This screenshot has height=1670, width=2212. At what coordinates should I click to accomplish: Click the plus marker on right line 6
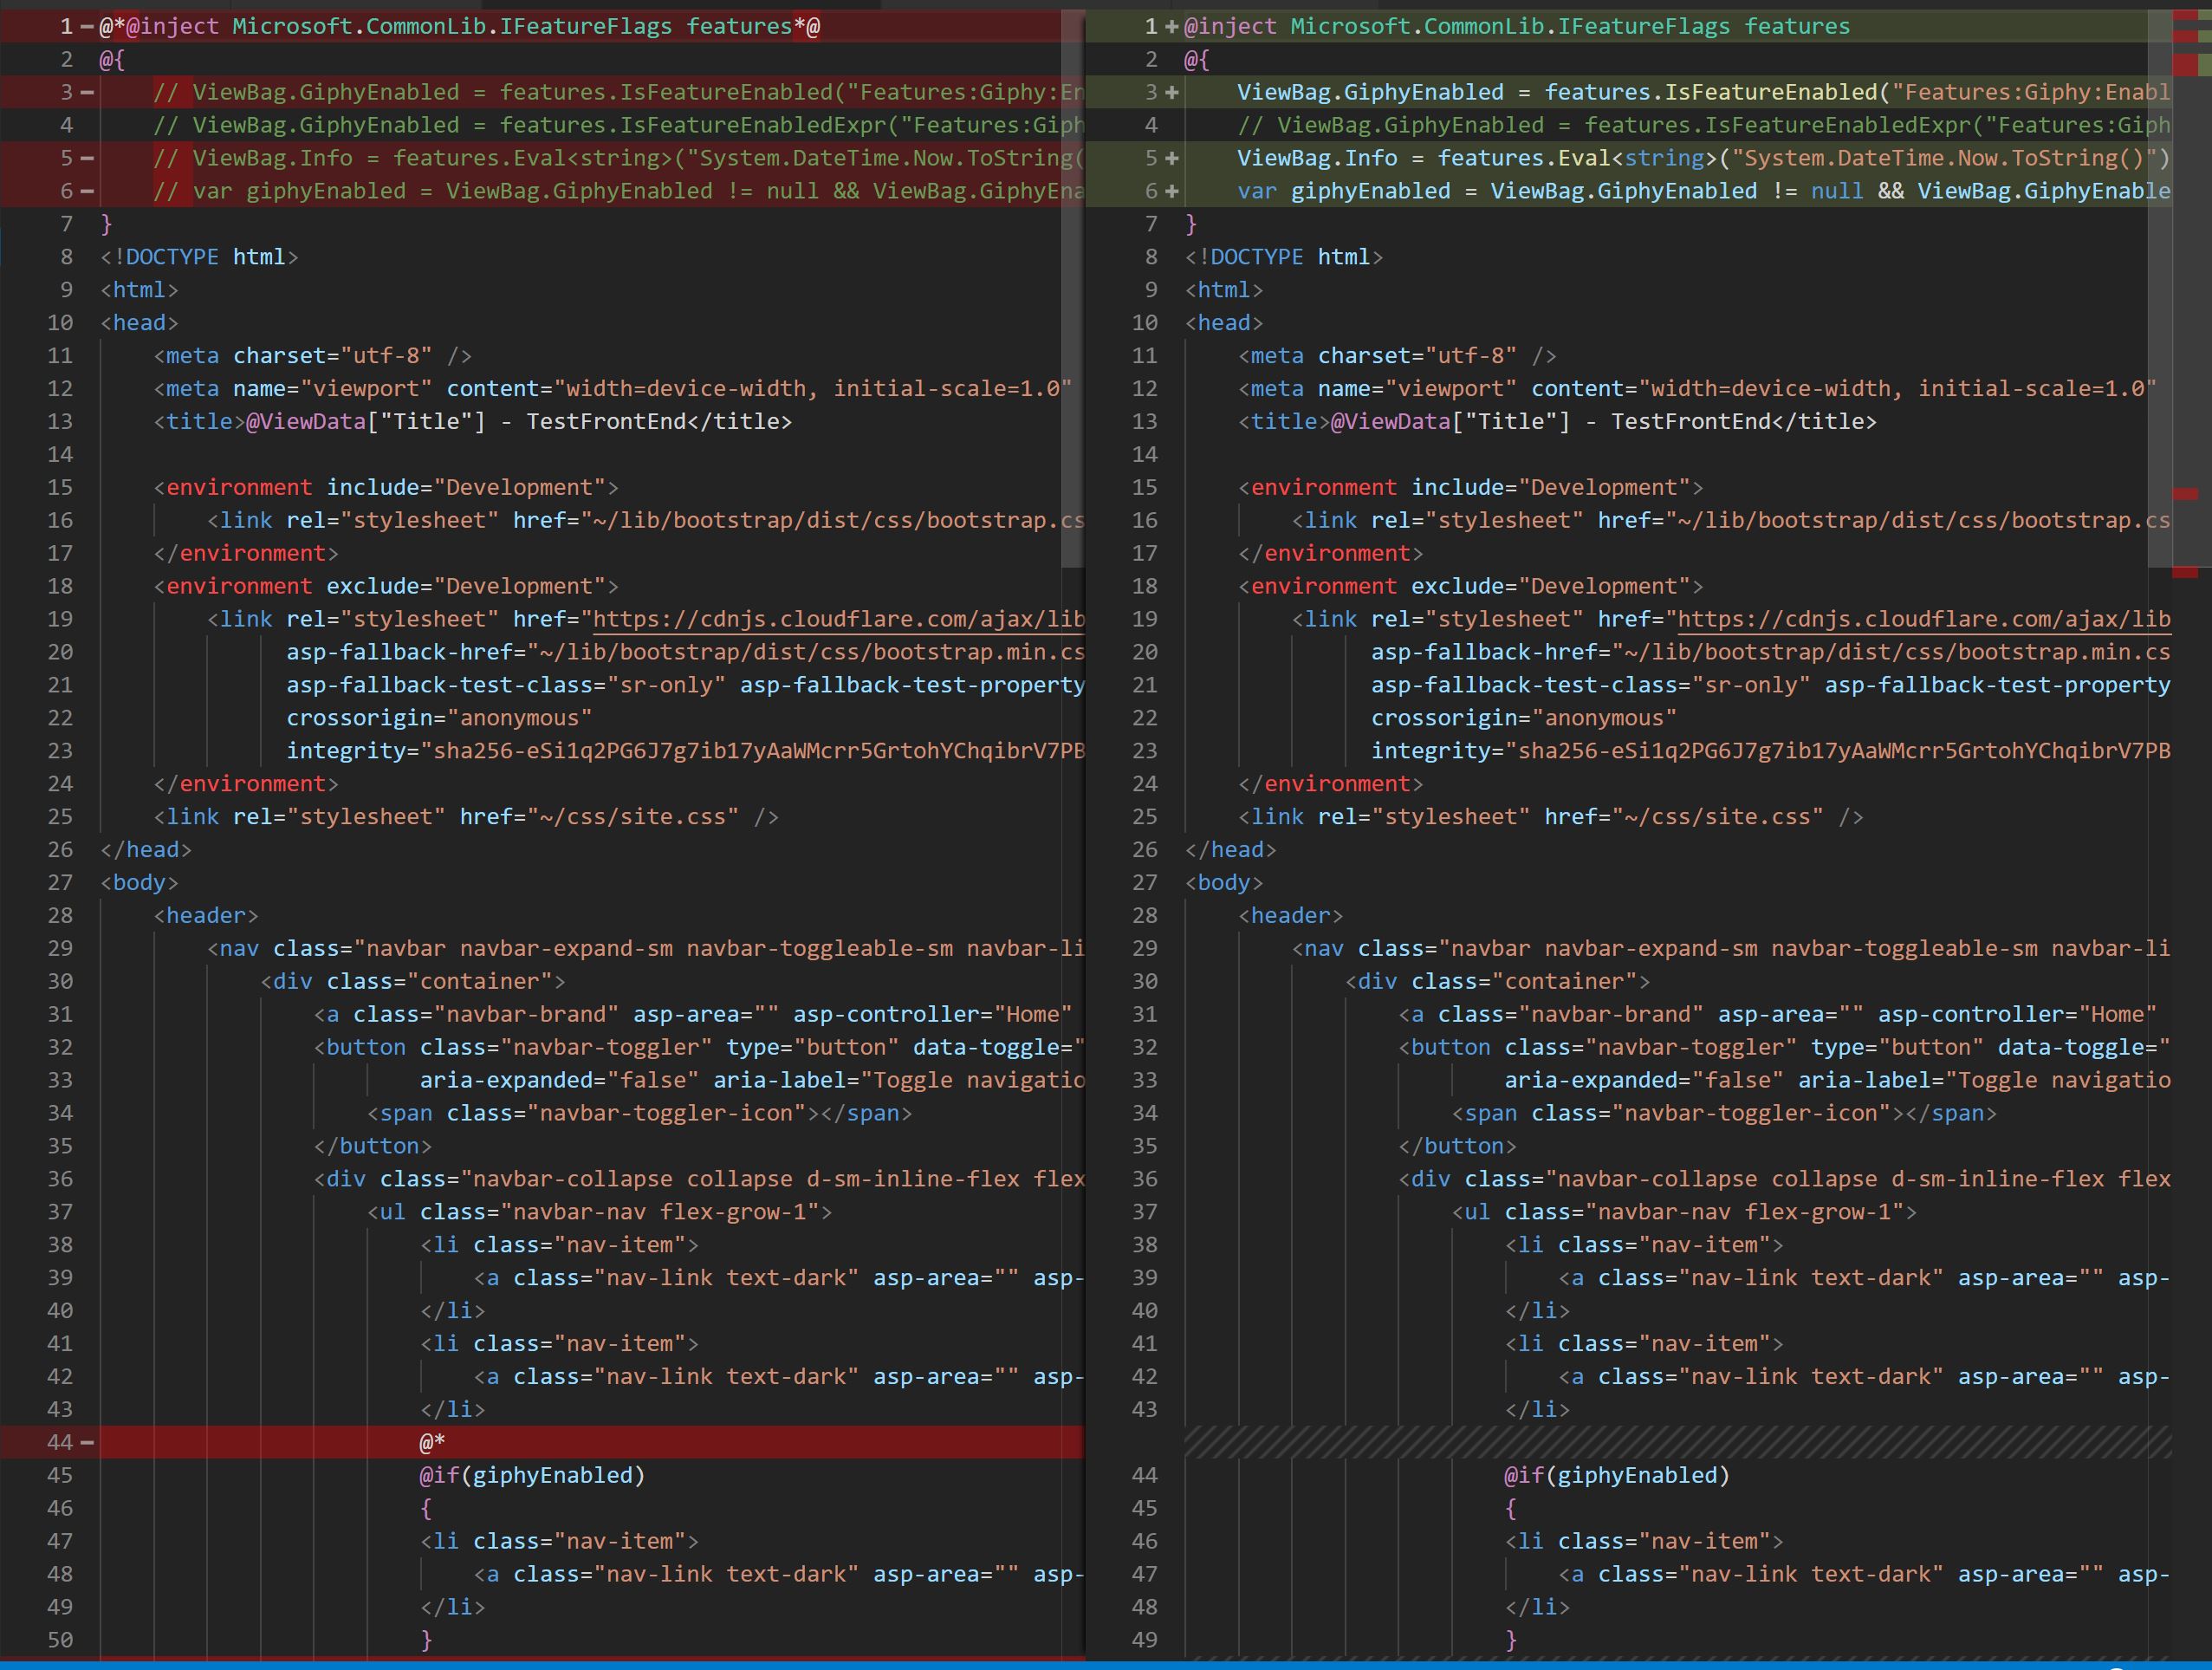coord(1172,192)
